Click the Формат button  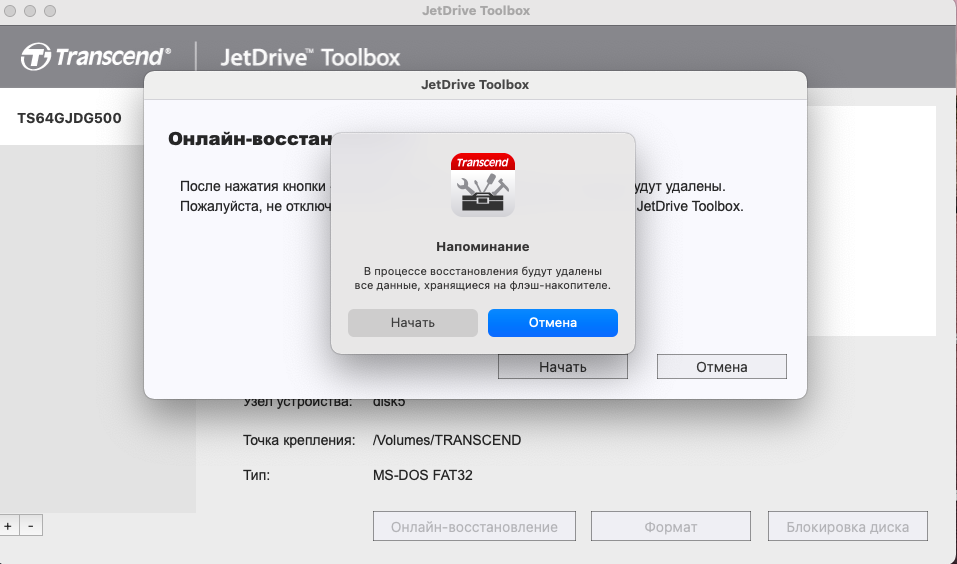pos(671,527)
